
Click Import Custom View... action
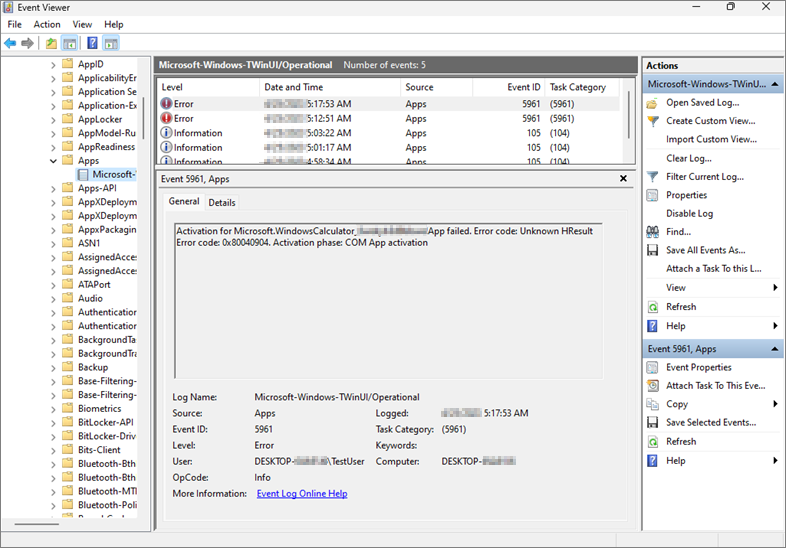[711, 139]
